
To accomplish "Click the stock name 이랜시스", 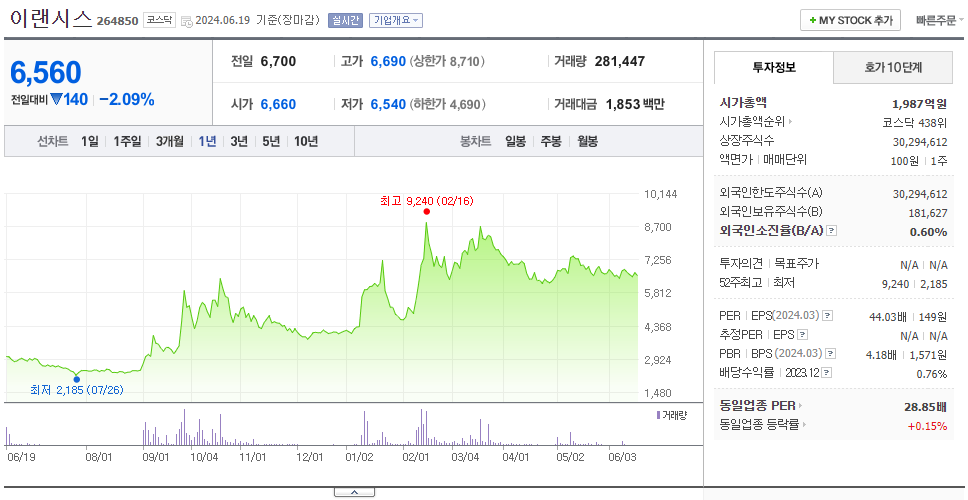I will [50, 19].
